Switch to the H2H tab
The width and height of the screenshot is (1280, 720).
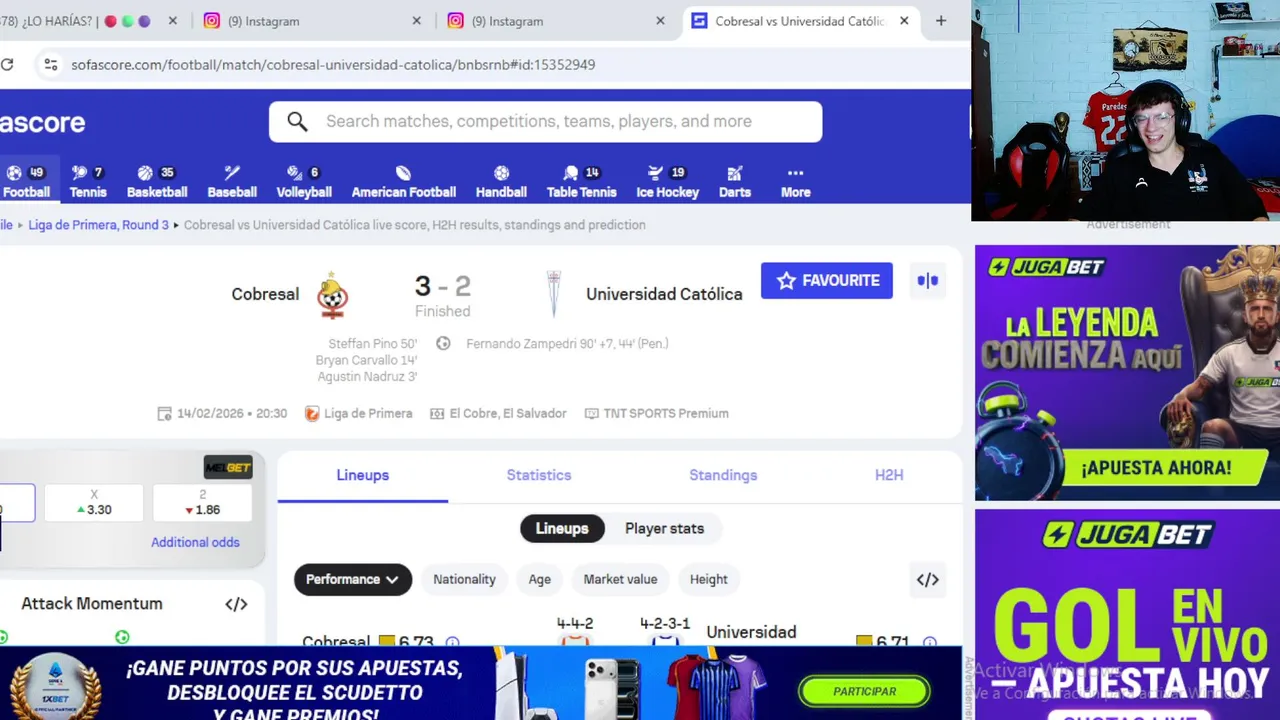[889, 475]
